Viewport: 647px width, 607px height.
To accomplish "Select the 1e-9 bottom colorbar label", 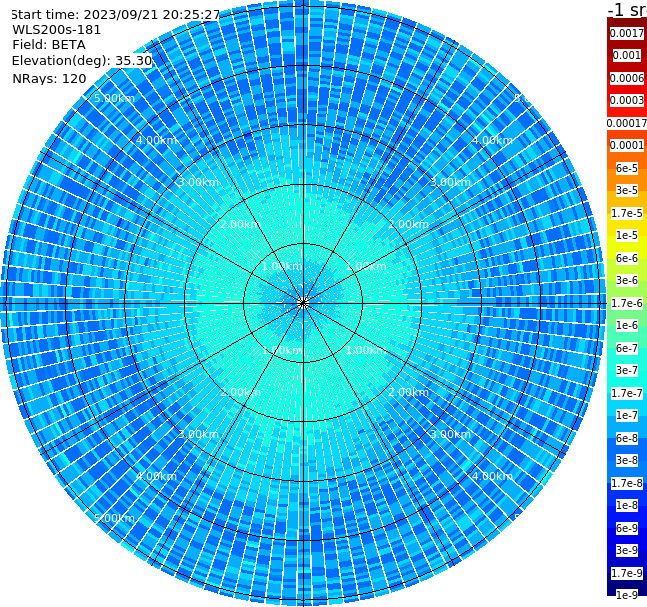I will [627, 595].
